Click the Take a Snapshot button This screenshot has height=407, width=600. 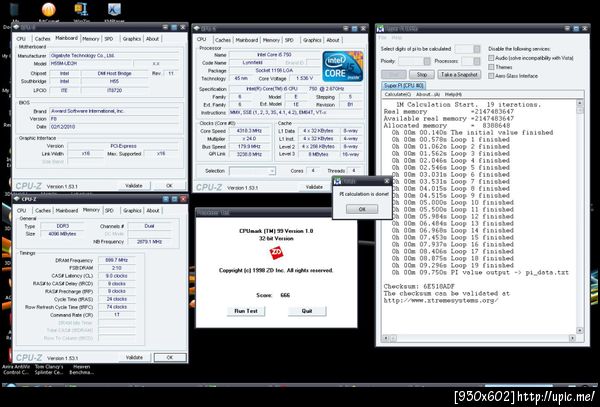tap(459, 75)
